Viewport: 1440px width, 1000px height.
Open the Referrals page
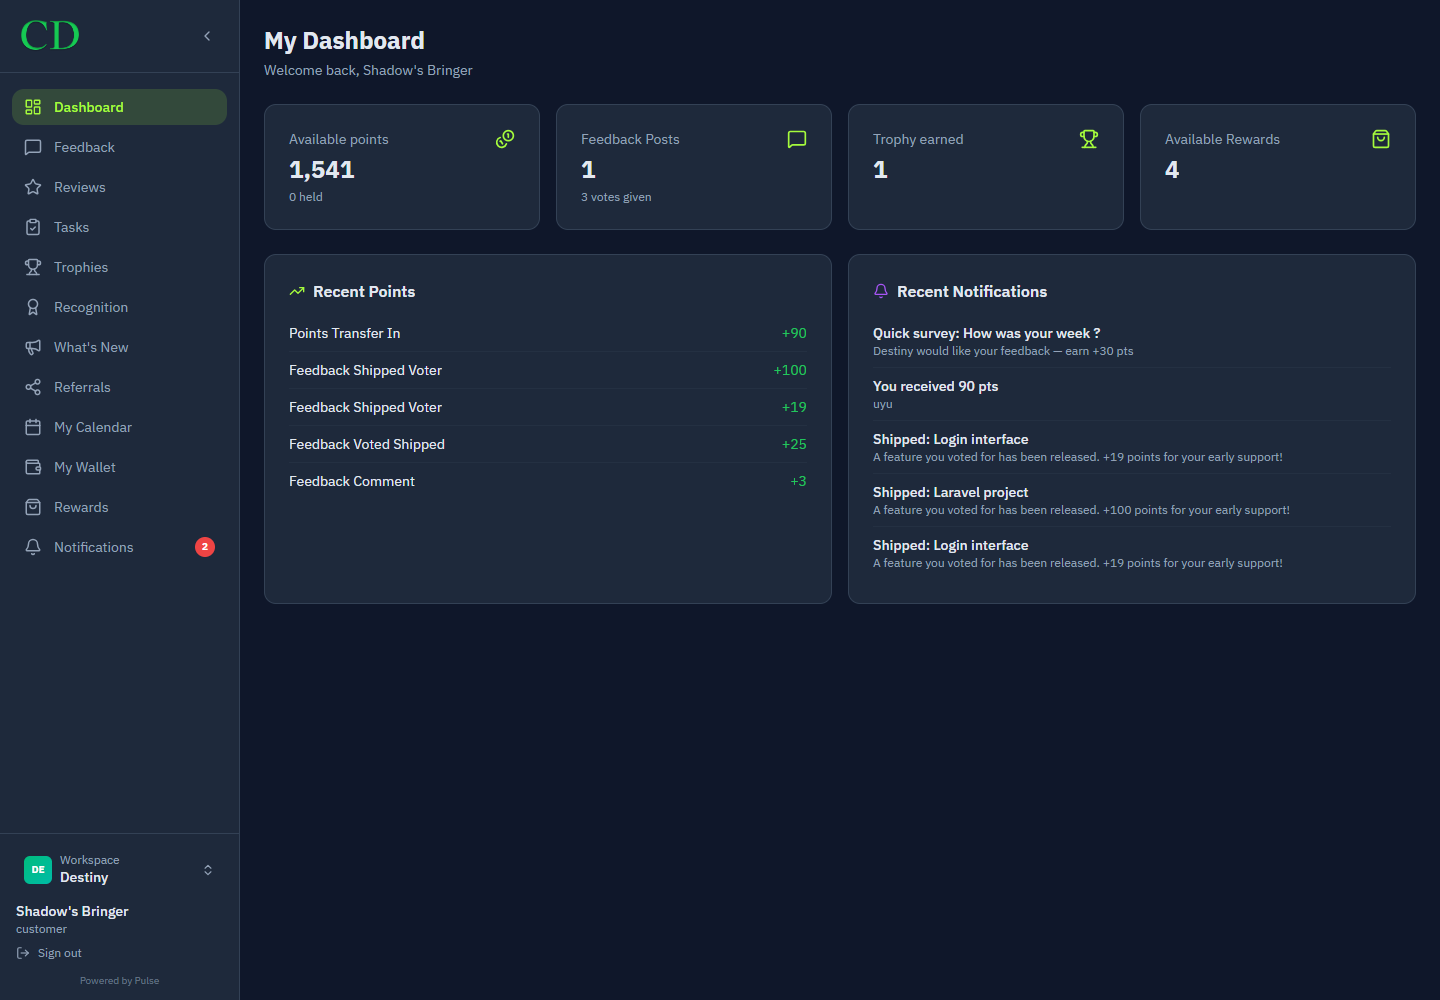click(119, 387)
